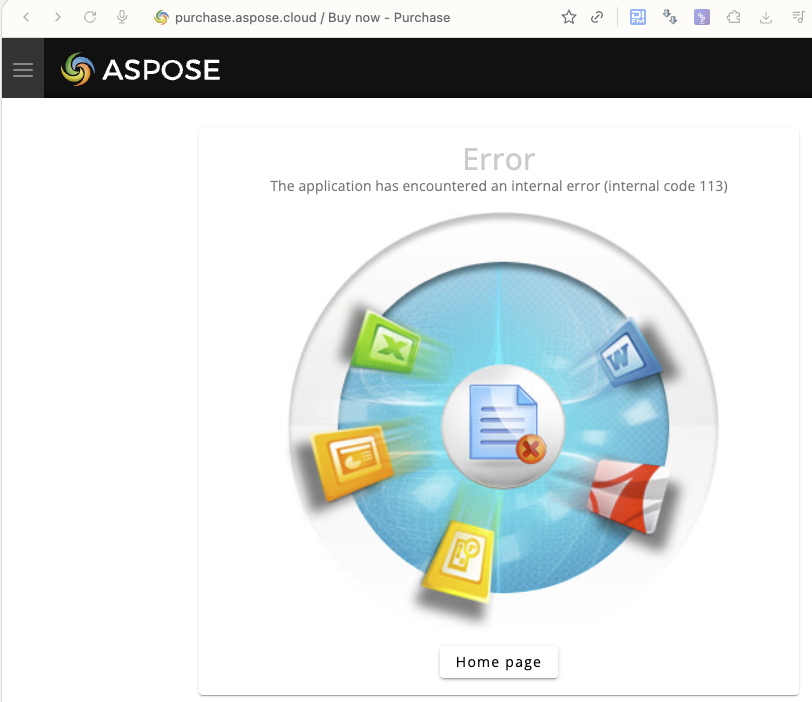Click the orange PowerPoint slide icon in the illustration
Image resolution: width=812 pixels, height=702 pixels.
(352, 461)
